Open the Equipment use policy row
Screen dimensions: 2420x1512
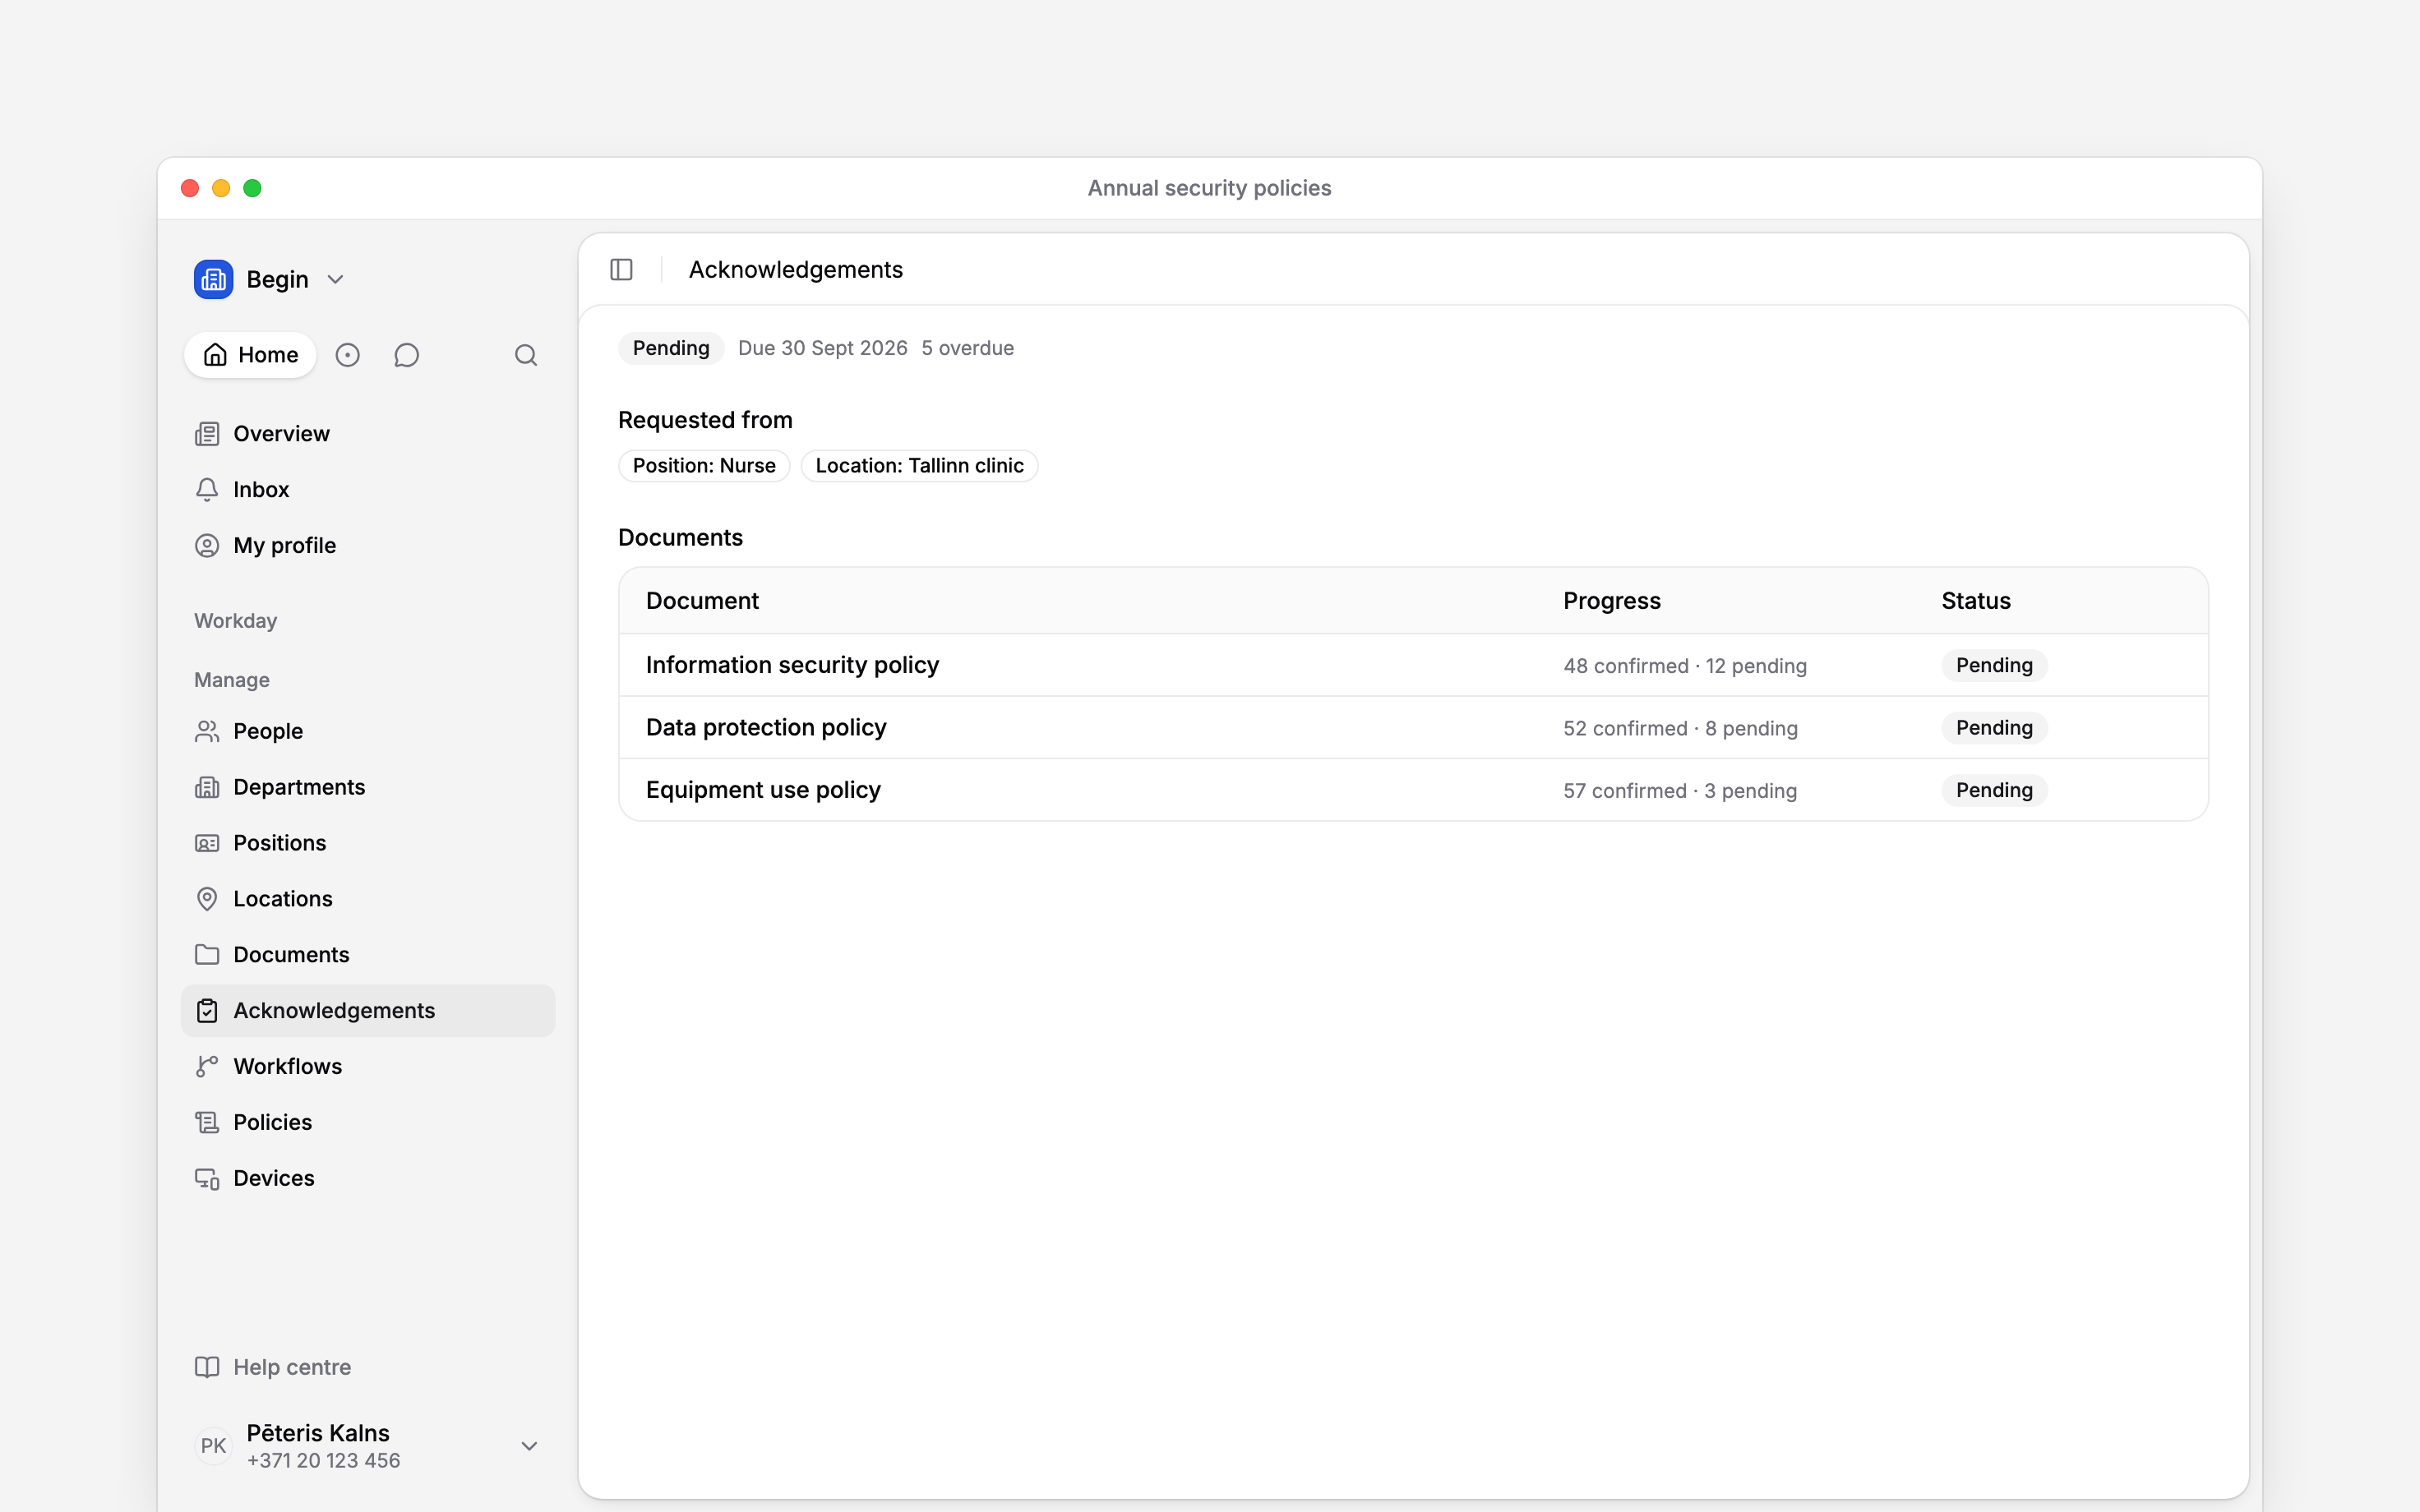point(1414,790)
